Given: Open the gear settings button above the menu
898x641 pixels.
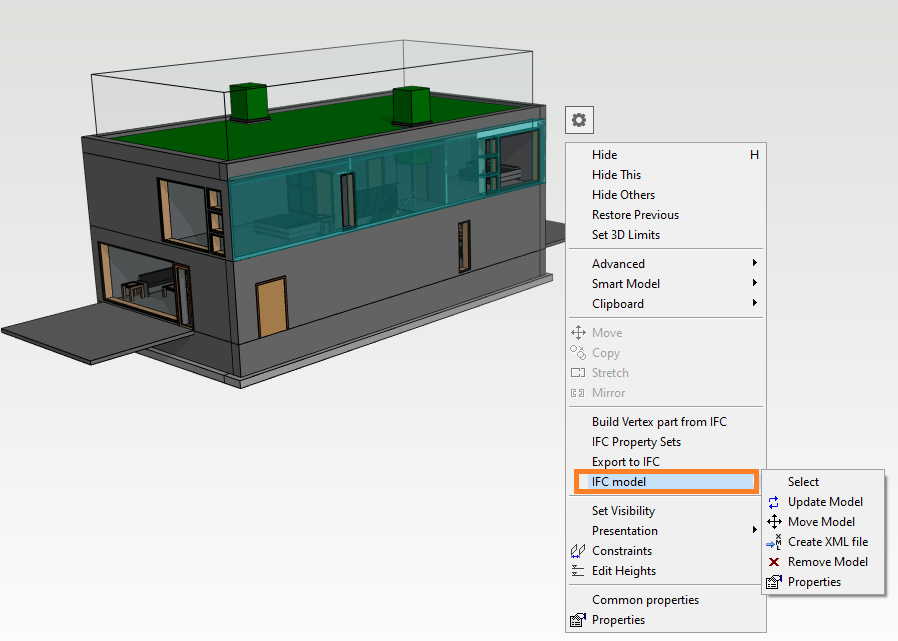Looking at the screenshot, I should pyautogui.click(x=578, y=119).
